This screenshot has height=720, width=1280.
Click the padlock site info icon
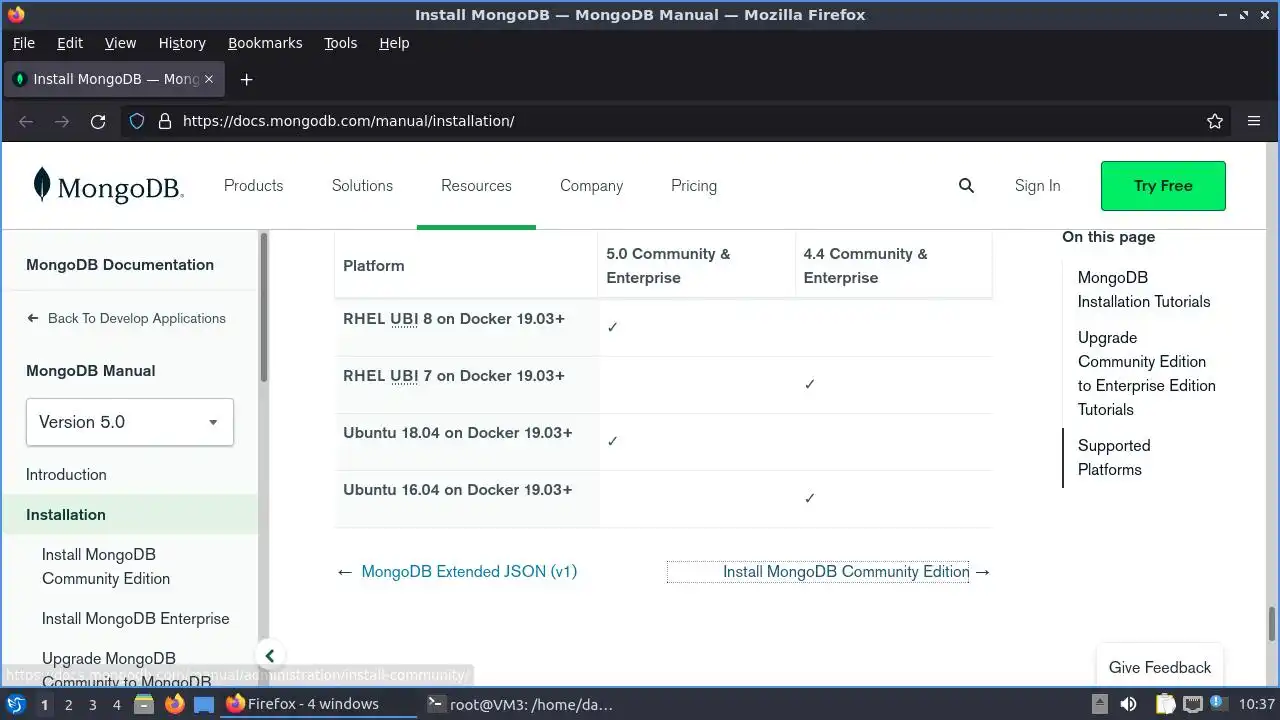[x=165, y=121]
